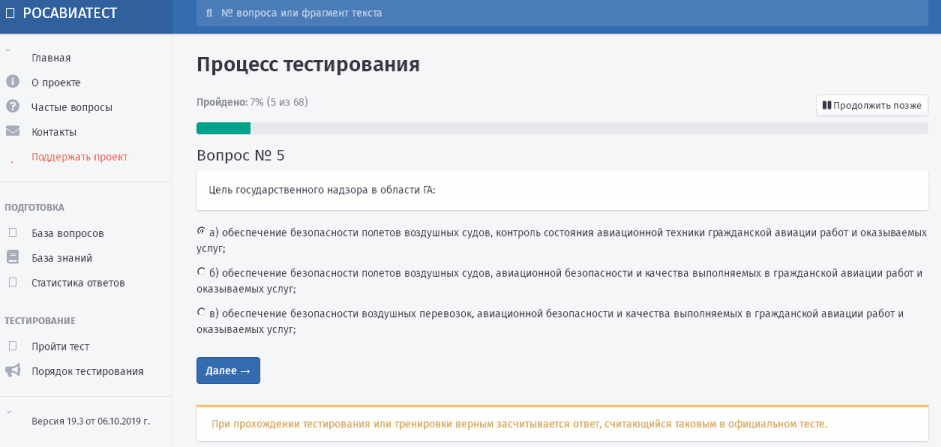Viewport: 941px width, 447px height.
Task: Click the info icon beside О проекте
Action: pyautogui.click(x=13, y=82)
